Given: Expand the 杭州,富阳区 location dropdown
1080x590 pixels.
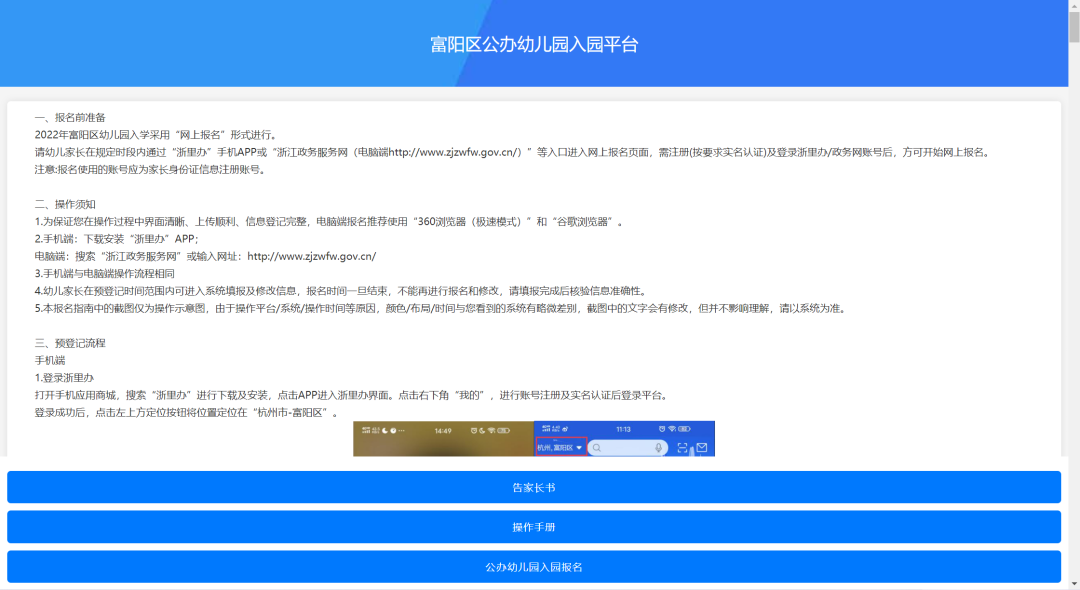Looking at the screenshot, I should 560,448.
